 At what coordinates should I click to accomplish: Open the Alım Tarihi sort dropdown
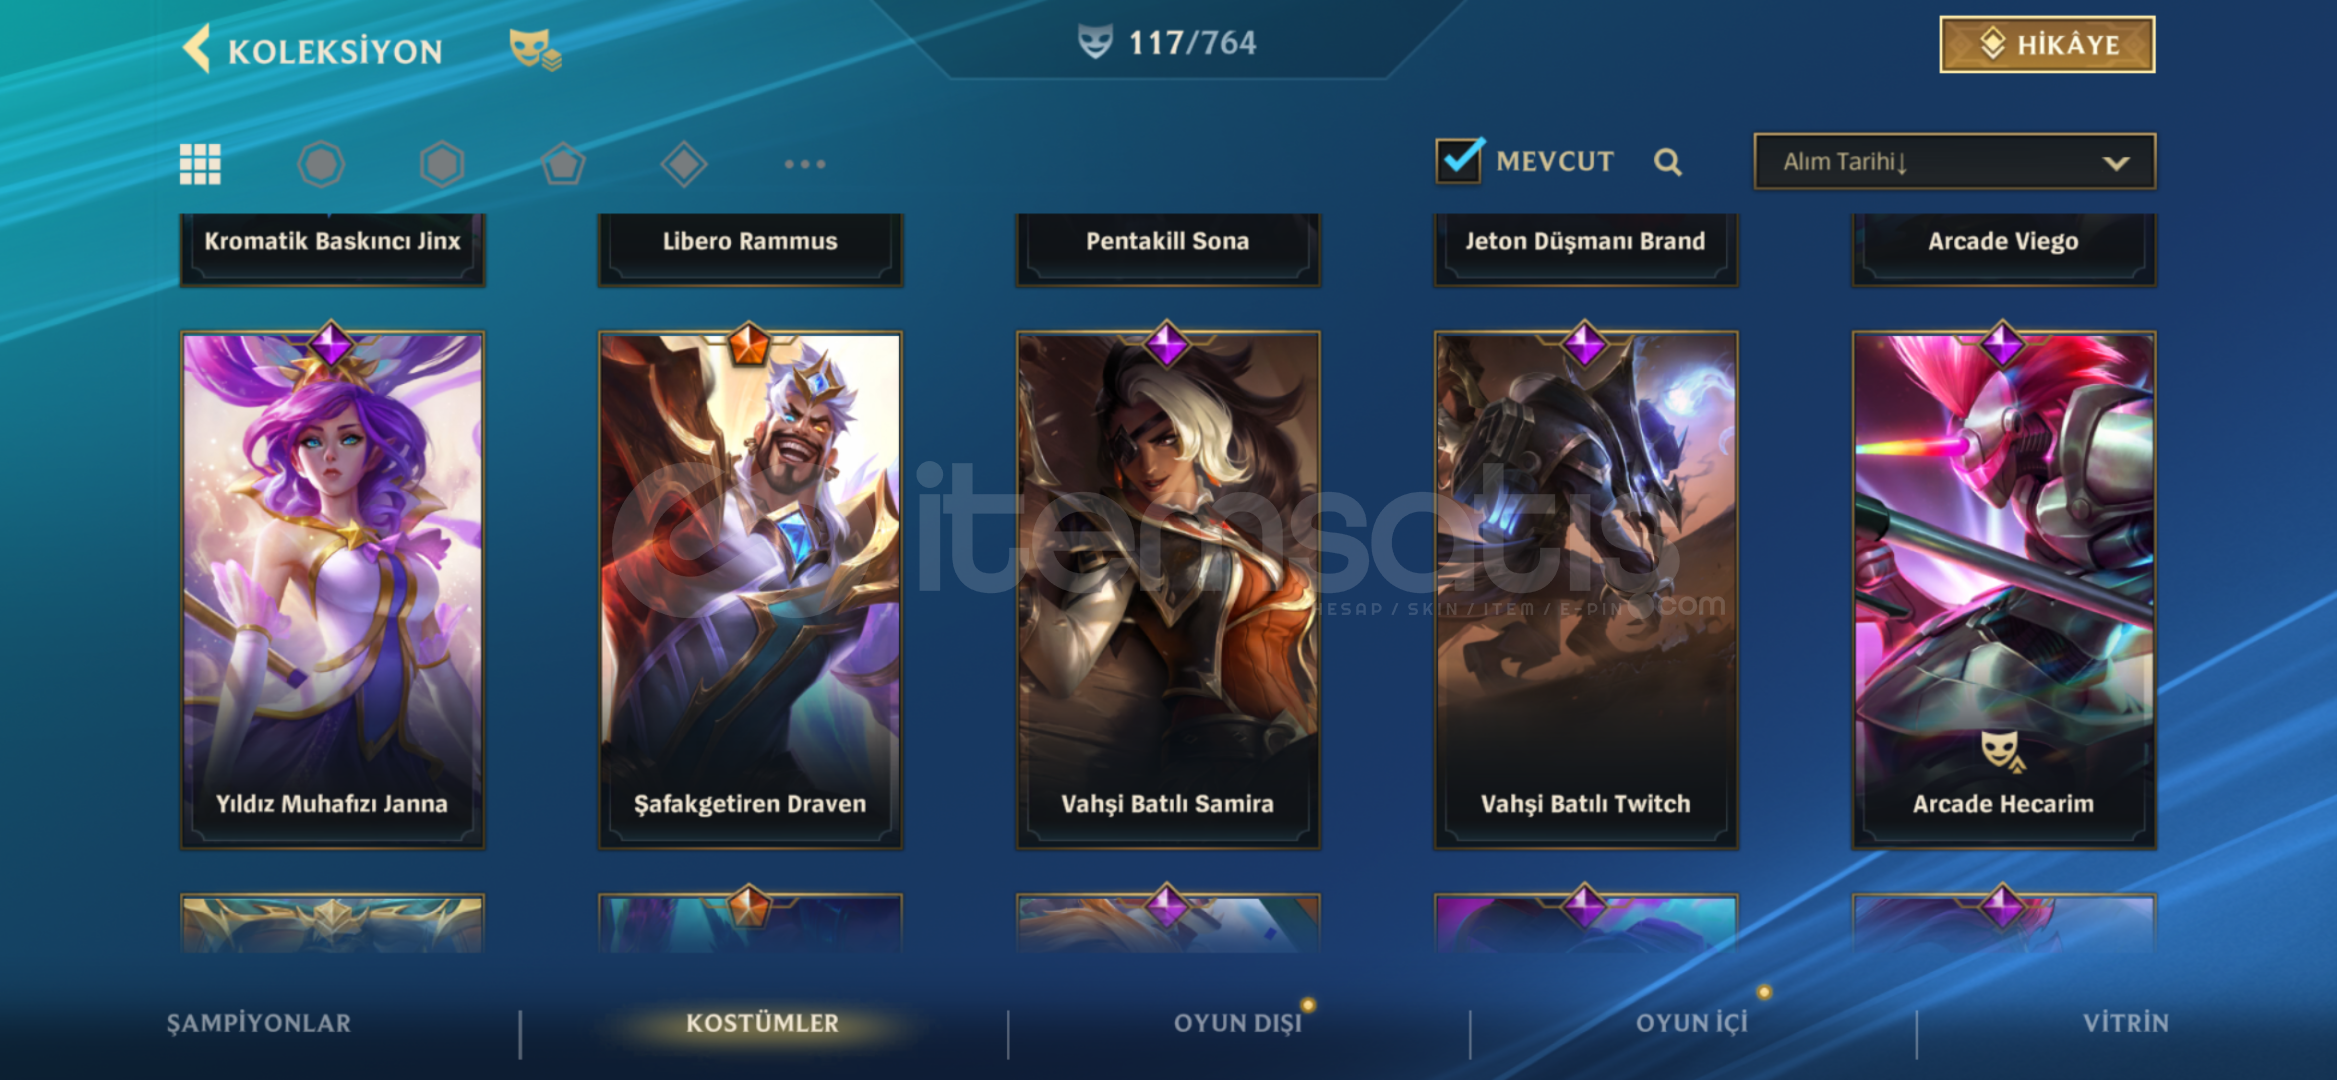1954,162
